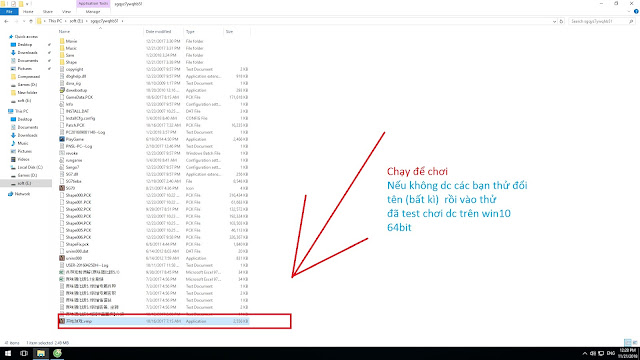Image resolution: width=640 pixels, height=360 pixels.
Task: Click the volume icon in system tray
Action: pos(593,353)
